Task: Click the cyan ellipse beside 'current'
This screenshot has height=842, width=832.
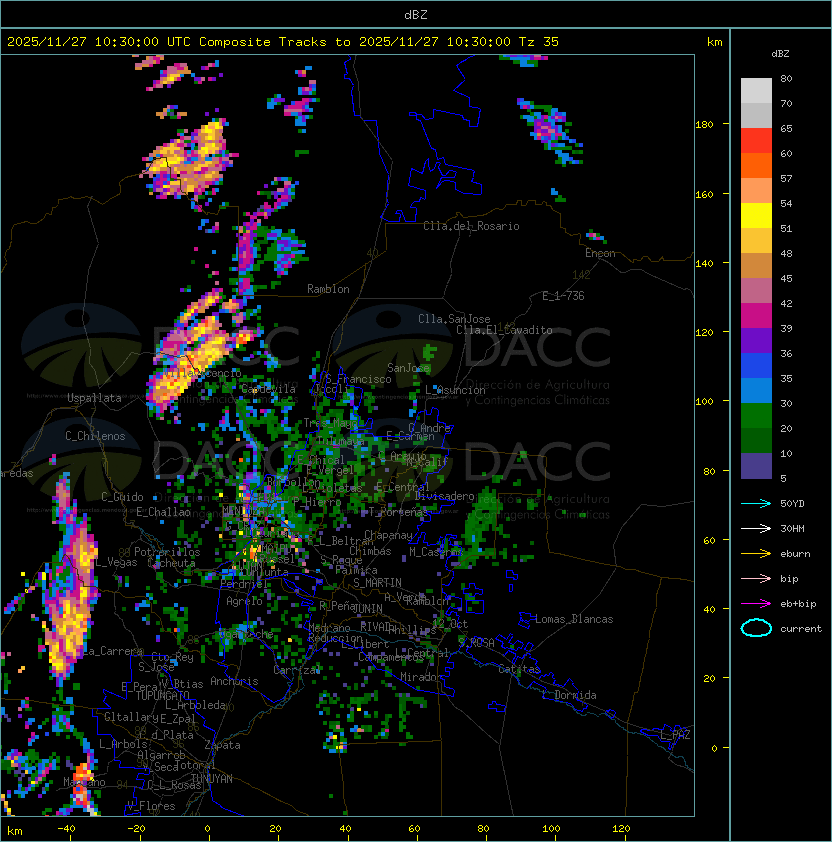Action: [756, 628]
